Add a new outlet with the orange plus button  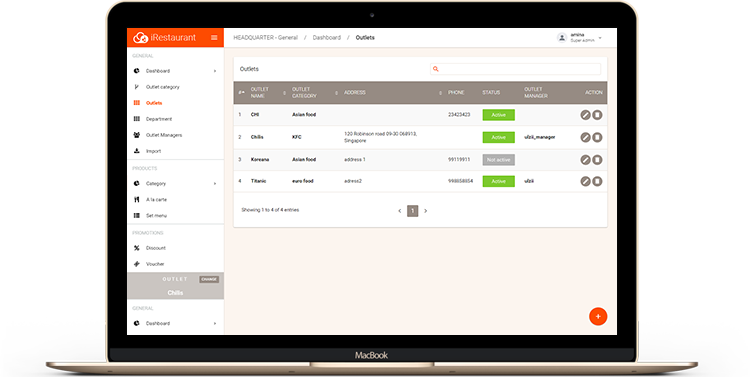598,316
